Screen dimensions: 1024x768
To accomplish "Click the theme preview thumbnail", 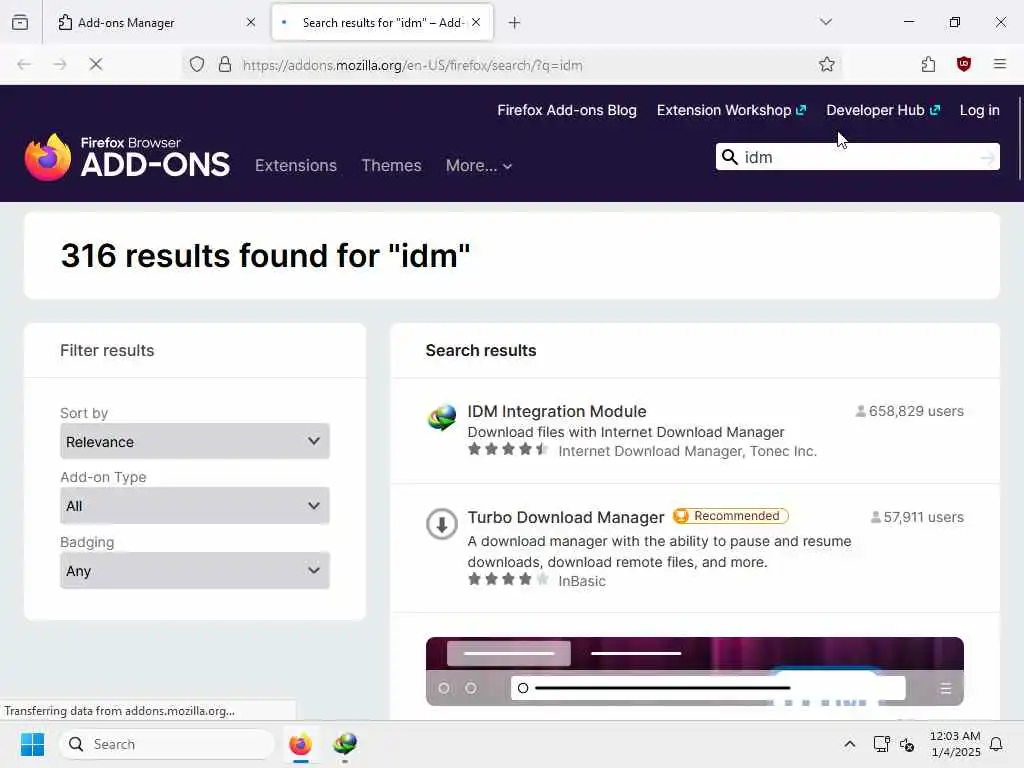I will [x=695, y=671].
